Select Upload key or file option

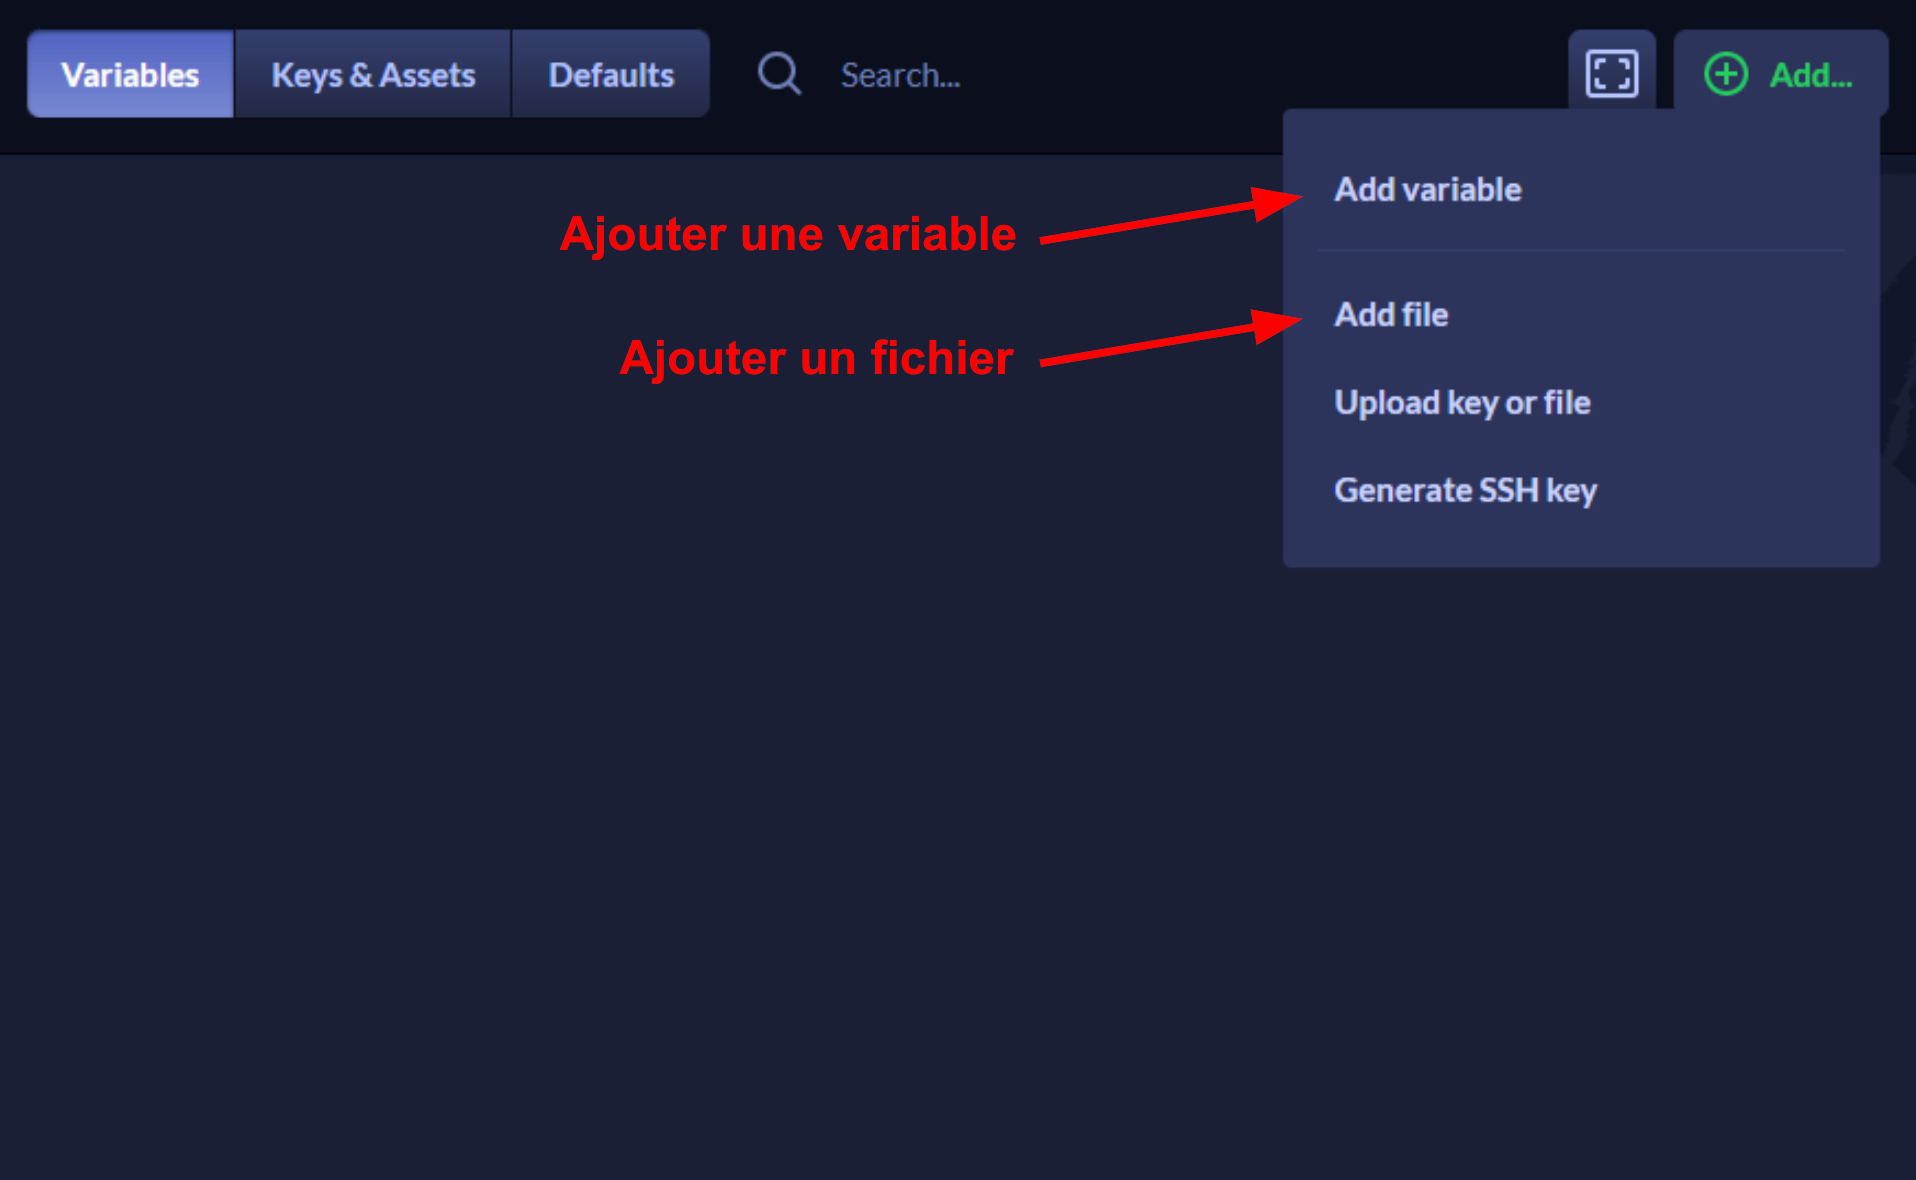(1462, 403)
